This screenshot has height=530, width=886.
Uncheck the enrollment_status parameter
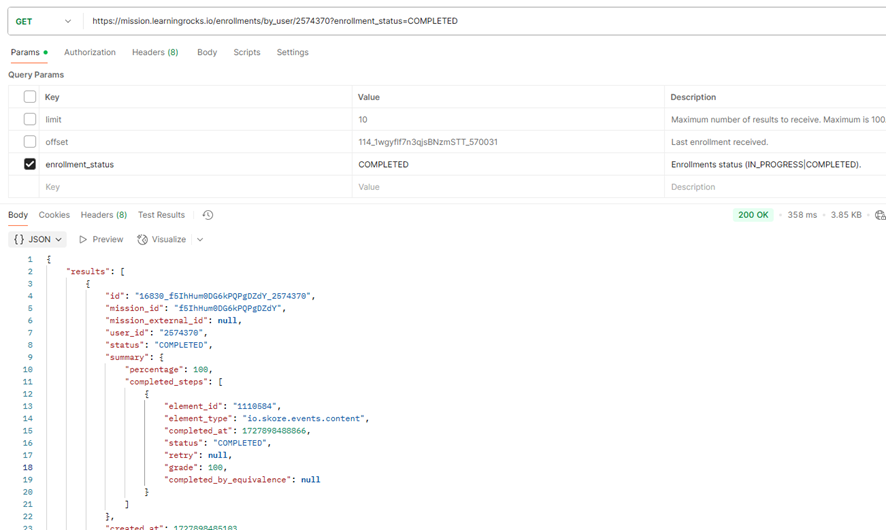(30, 164)
